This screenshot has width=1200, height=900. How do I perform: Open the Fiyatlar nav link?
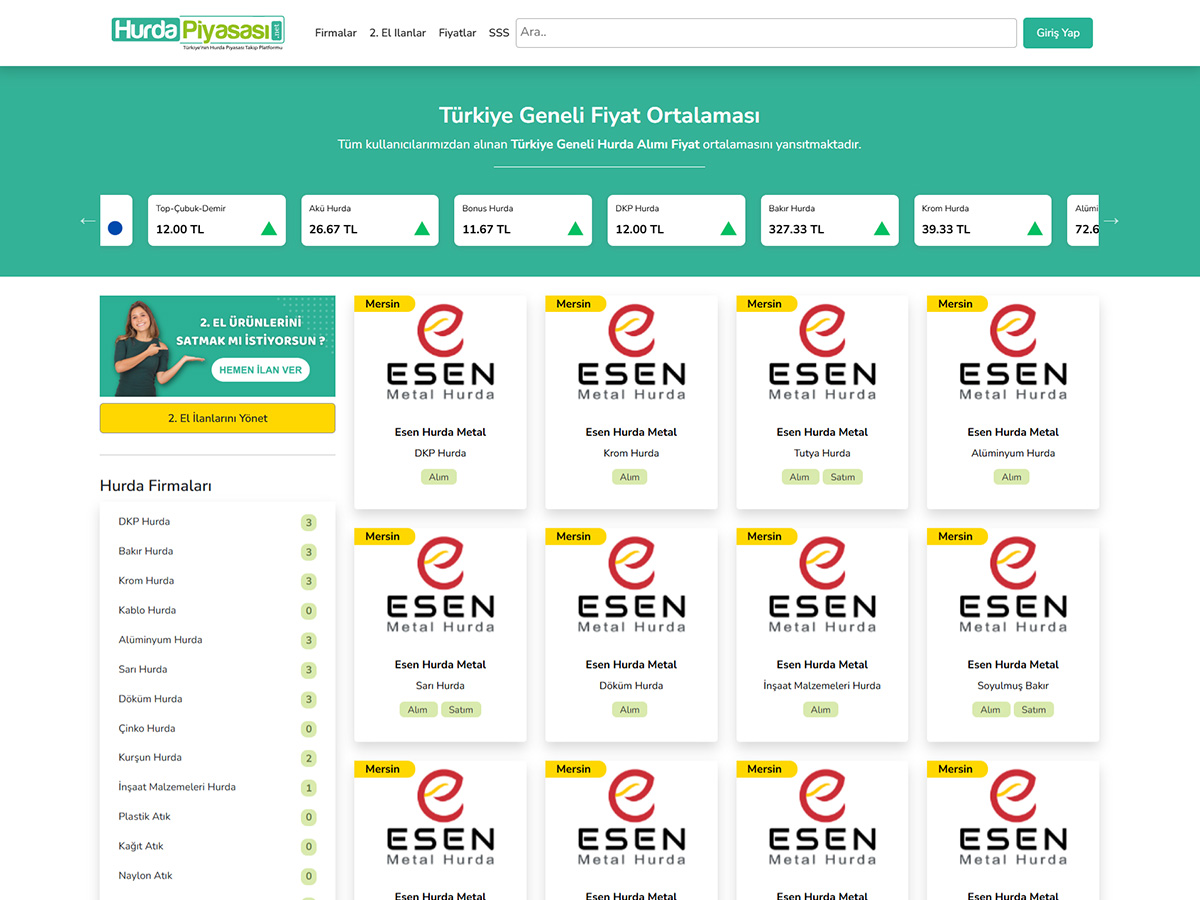457,33
